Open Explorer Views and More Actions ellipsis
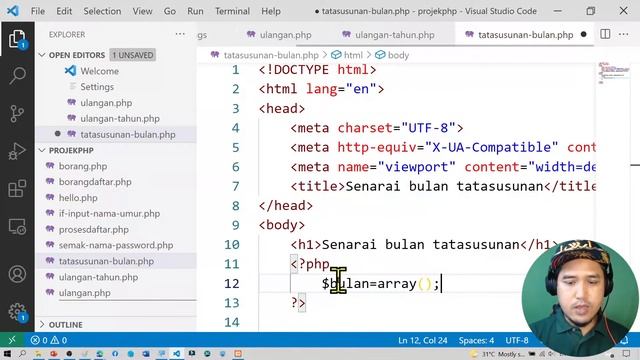Screen dimensions: 640x360 [x=180, y=34]
